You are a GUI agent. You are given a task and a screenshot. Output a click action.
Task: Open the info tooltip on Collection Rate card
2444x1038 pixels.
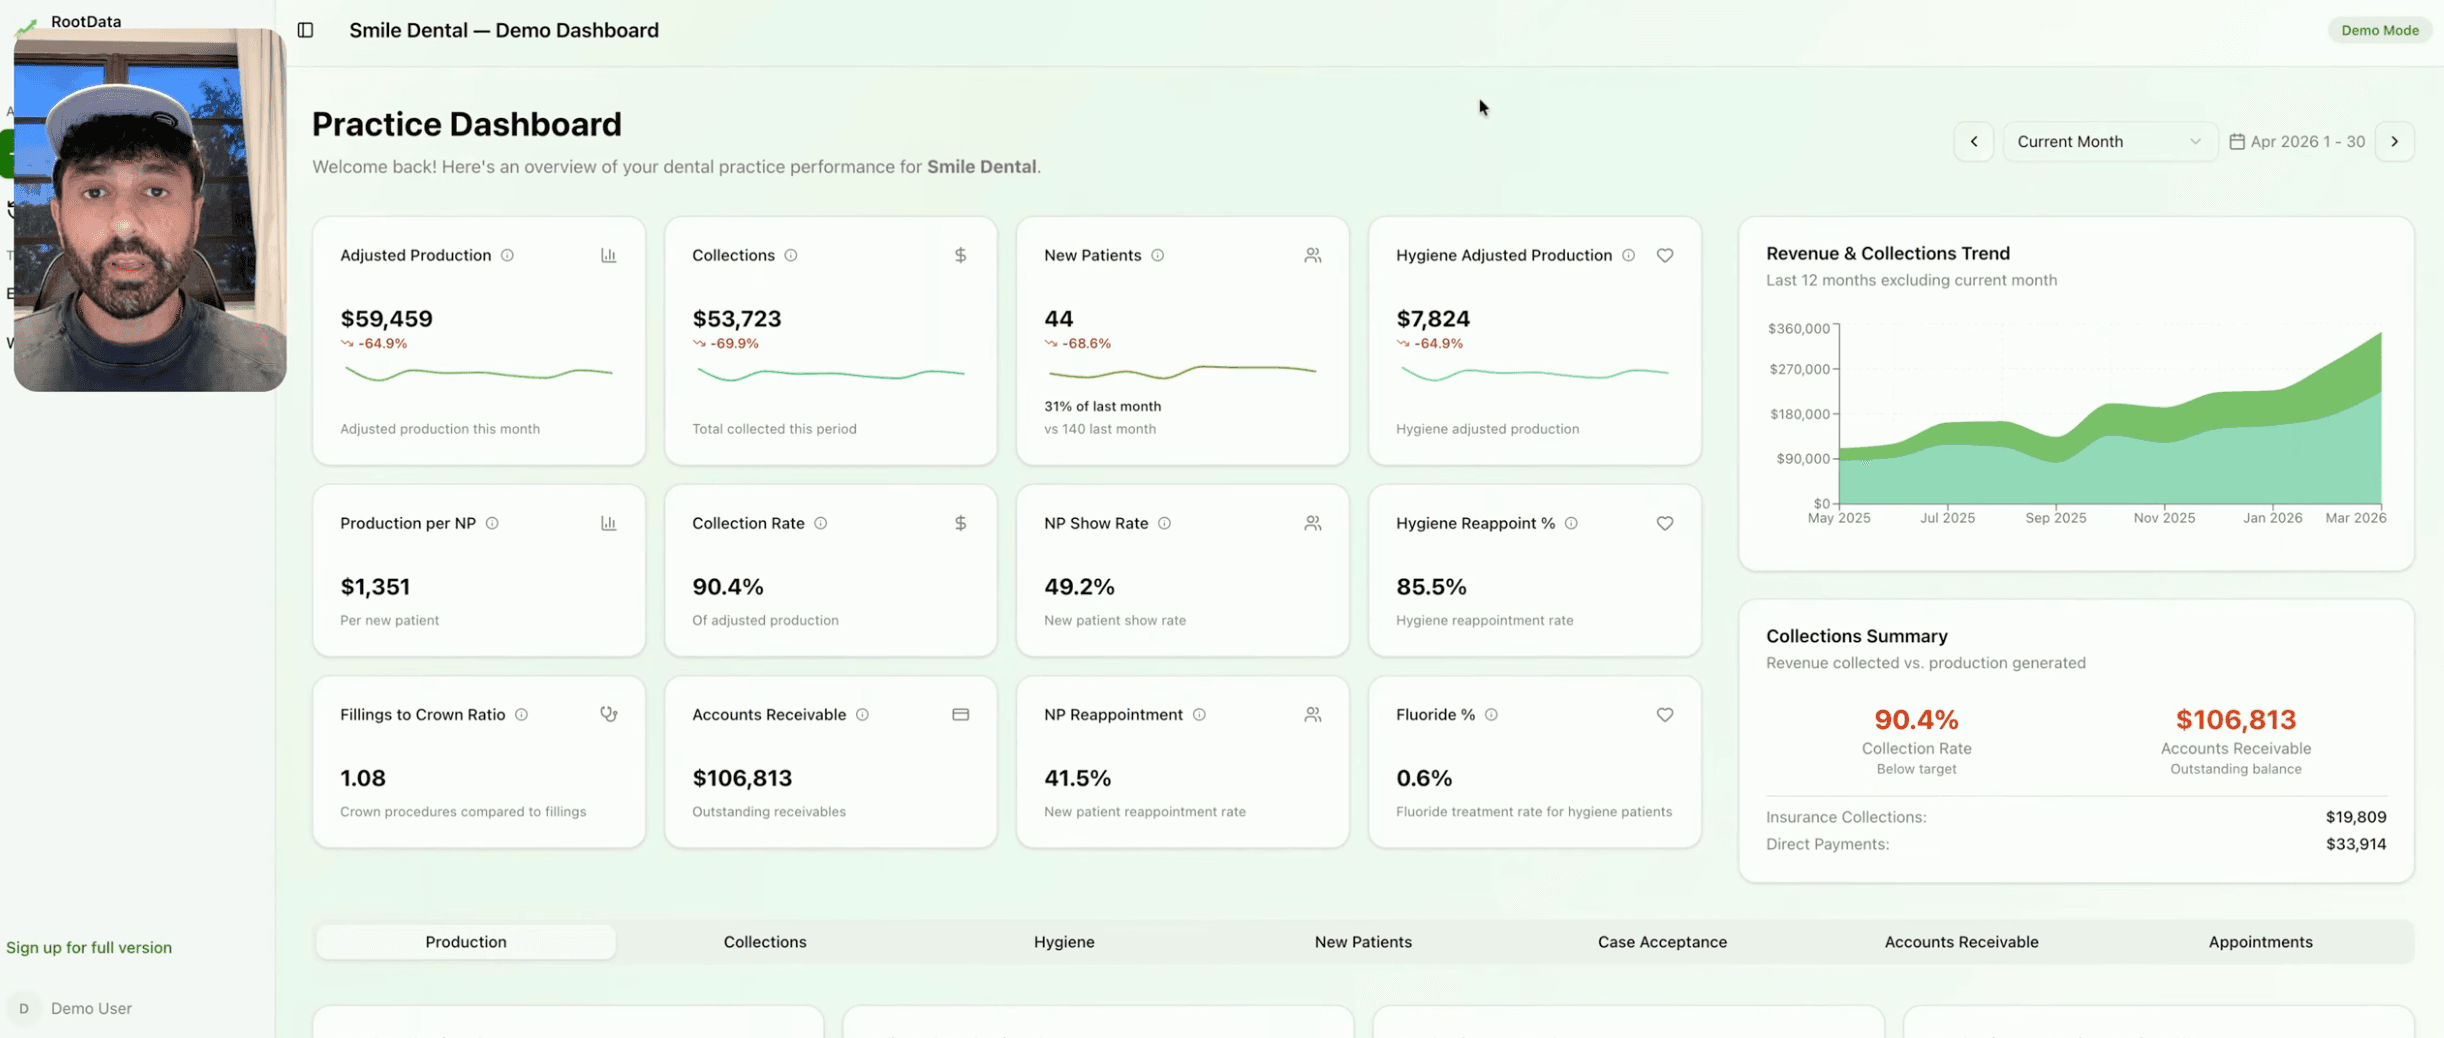[820, 523]
